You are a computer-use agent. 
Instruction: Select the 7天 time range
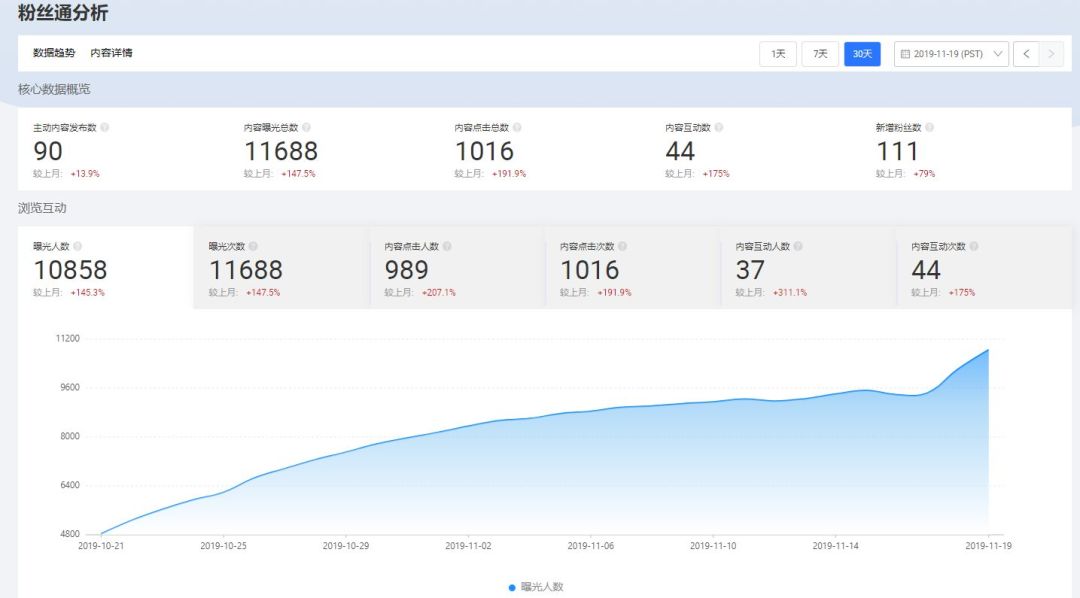[x=820, y=54]
